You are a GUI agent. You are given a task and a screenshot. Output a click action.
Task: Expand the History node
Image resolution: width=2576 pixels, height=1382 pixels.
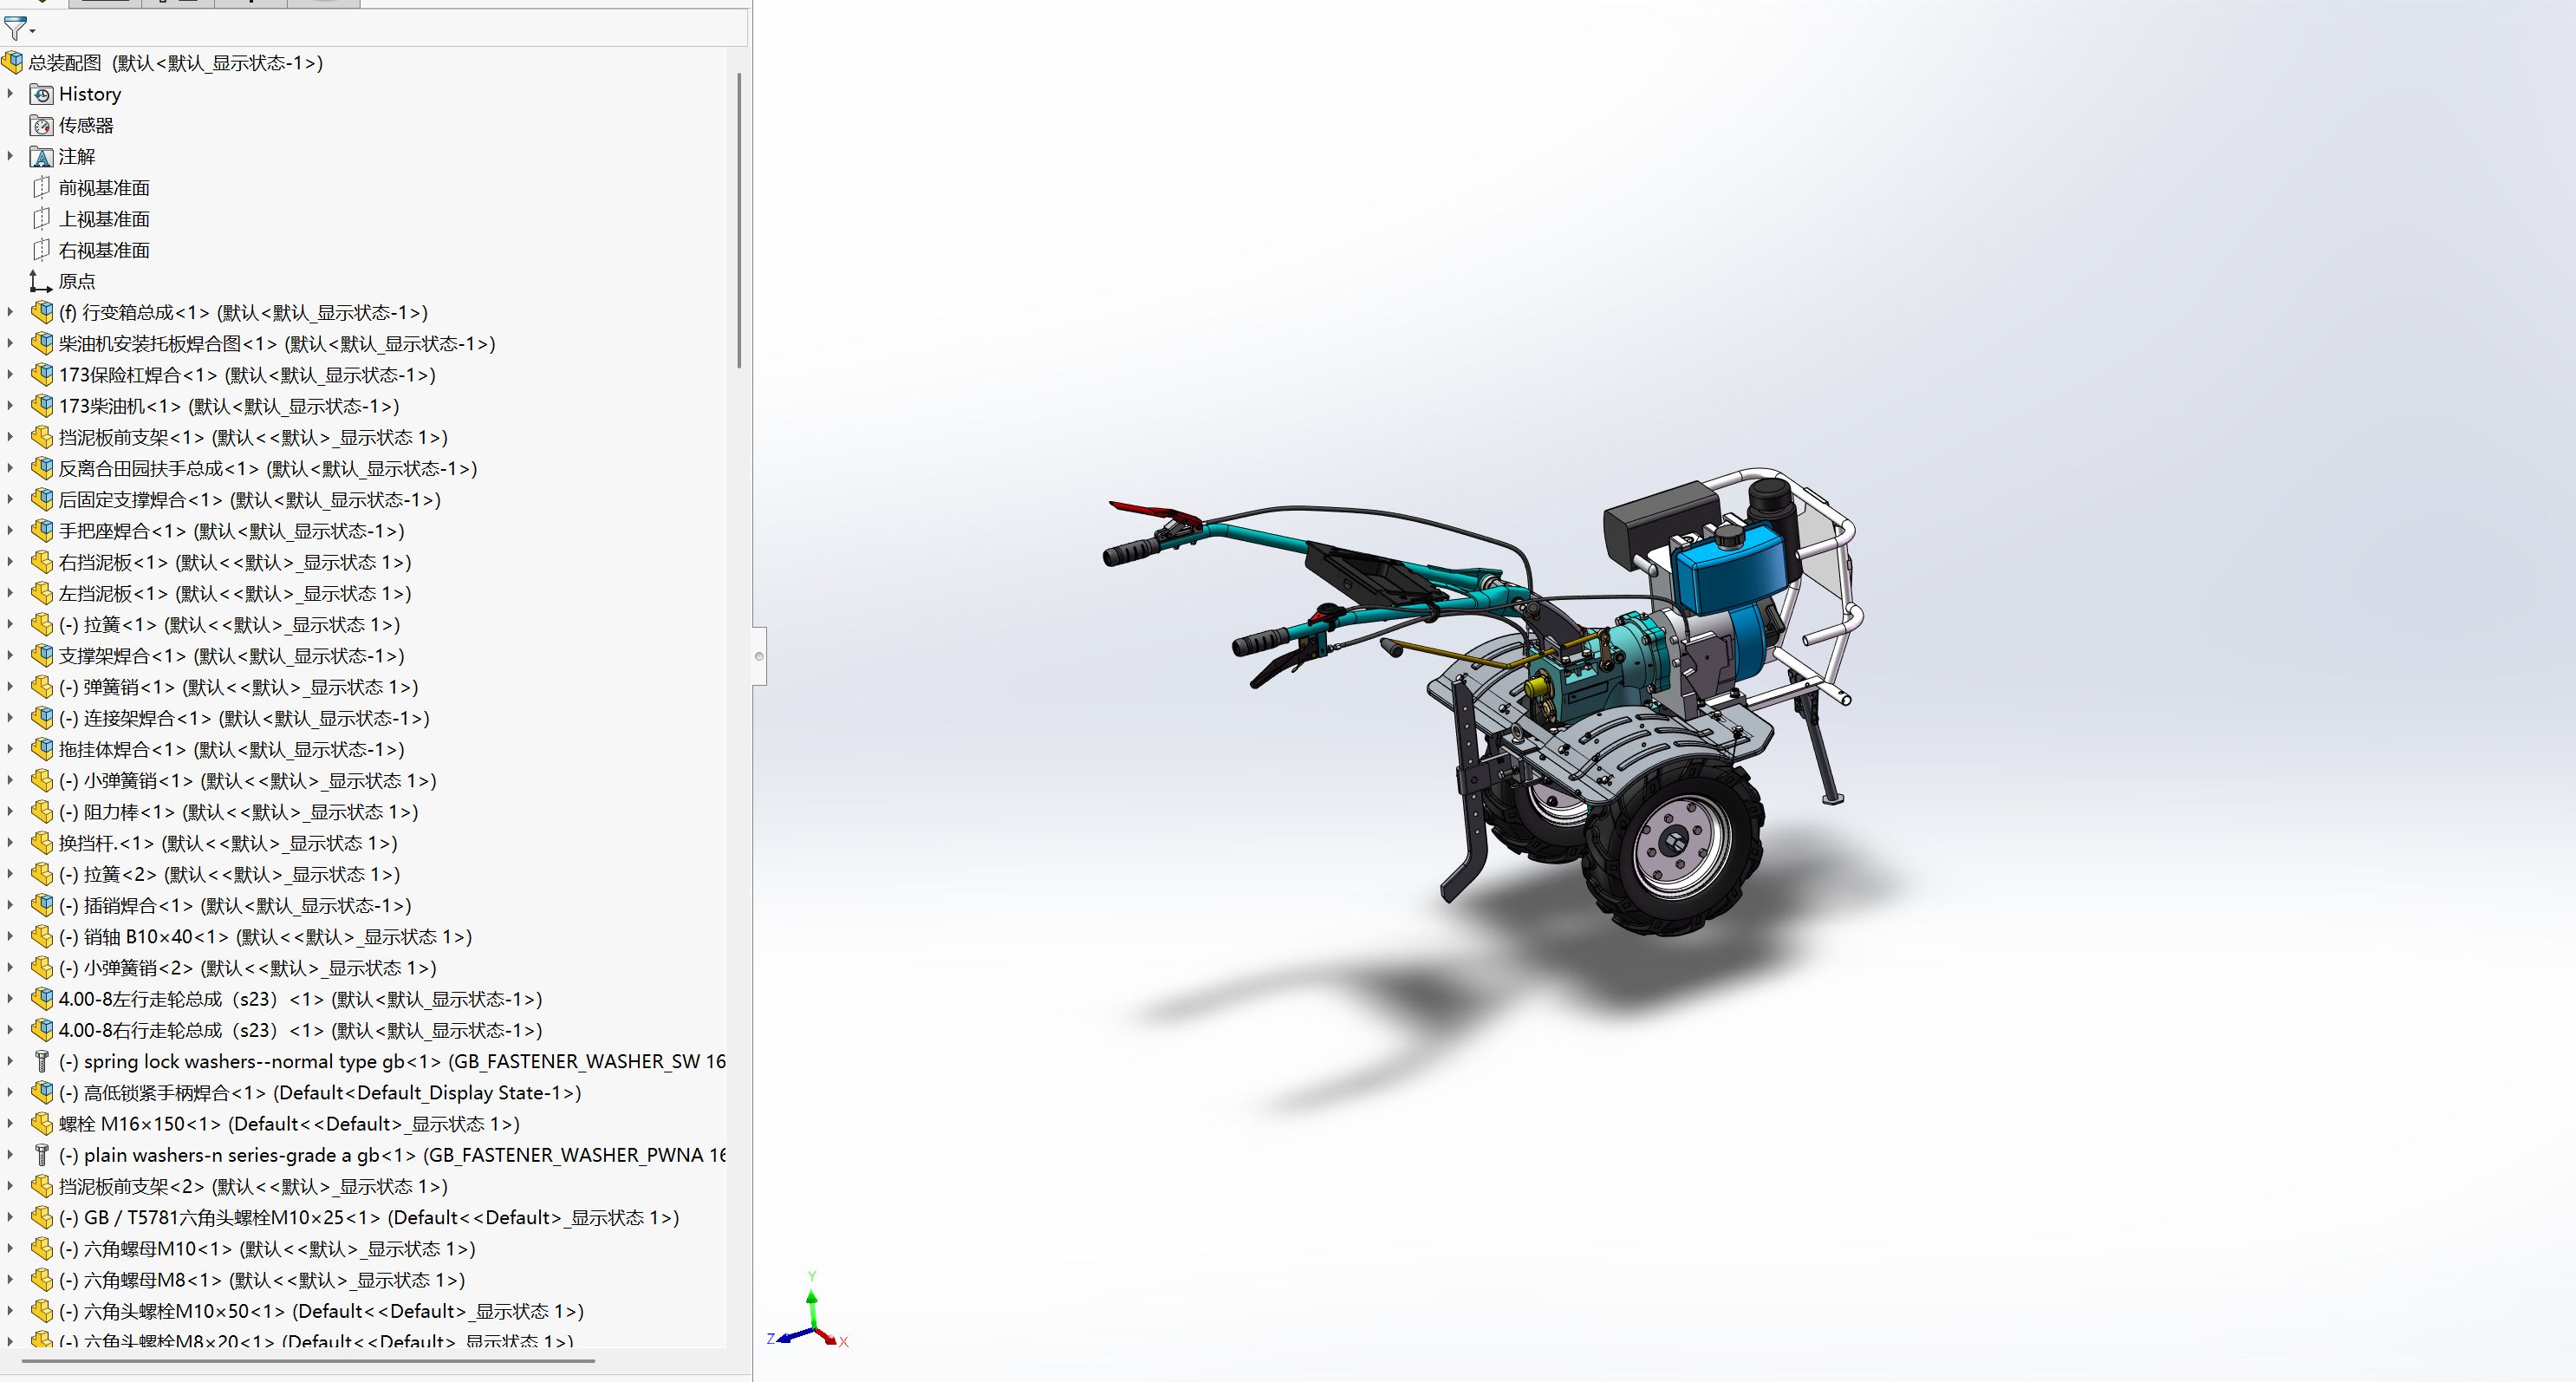tap(10, 94)
